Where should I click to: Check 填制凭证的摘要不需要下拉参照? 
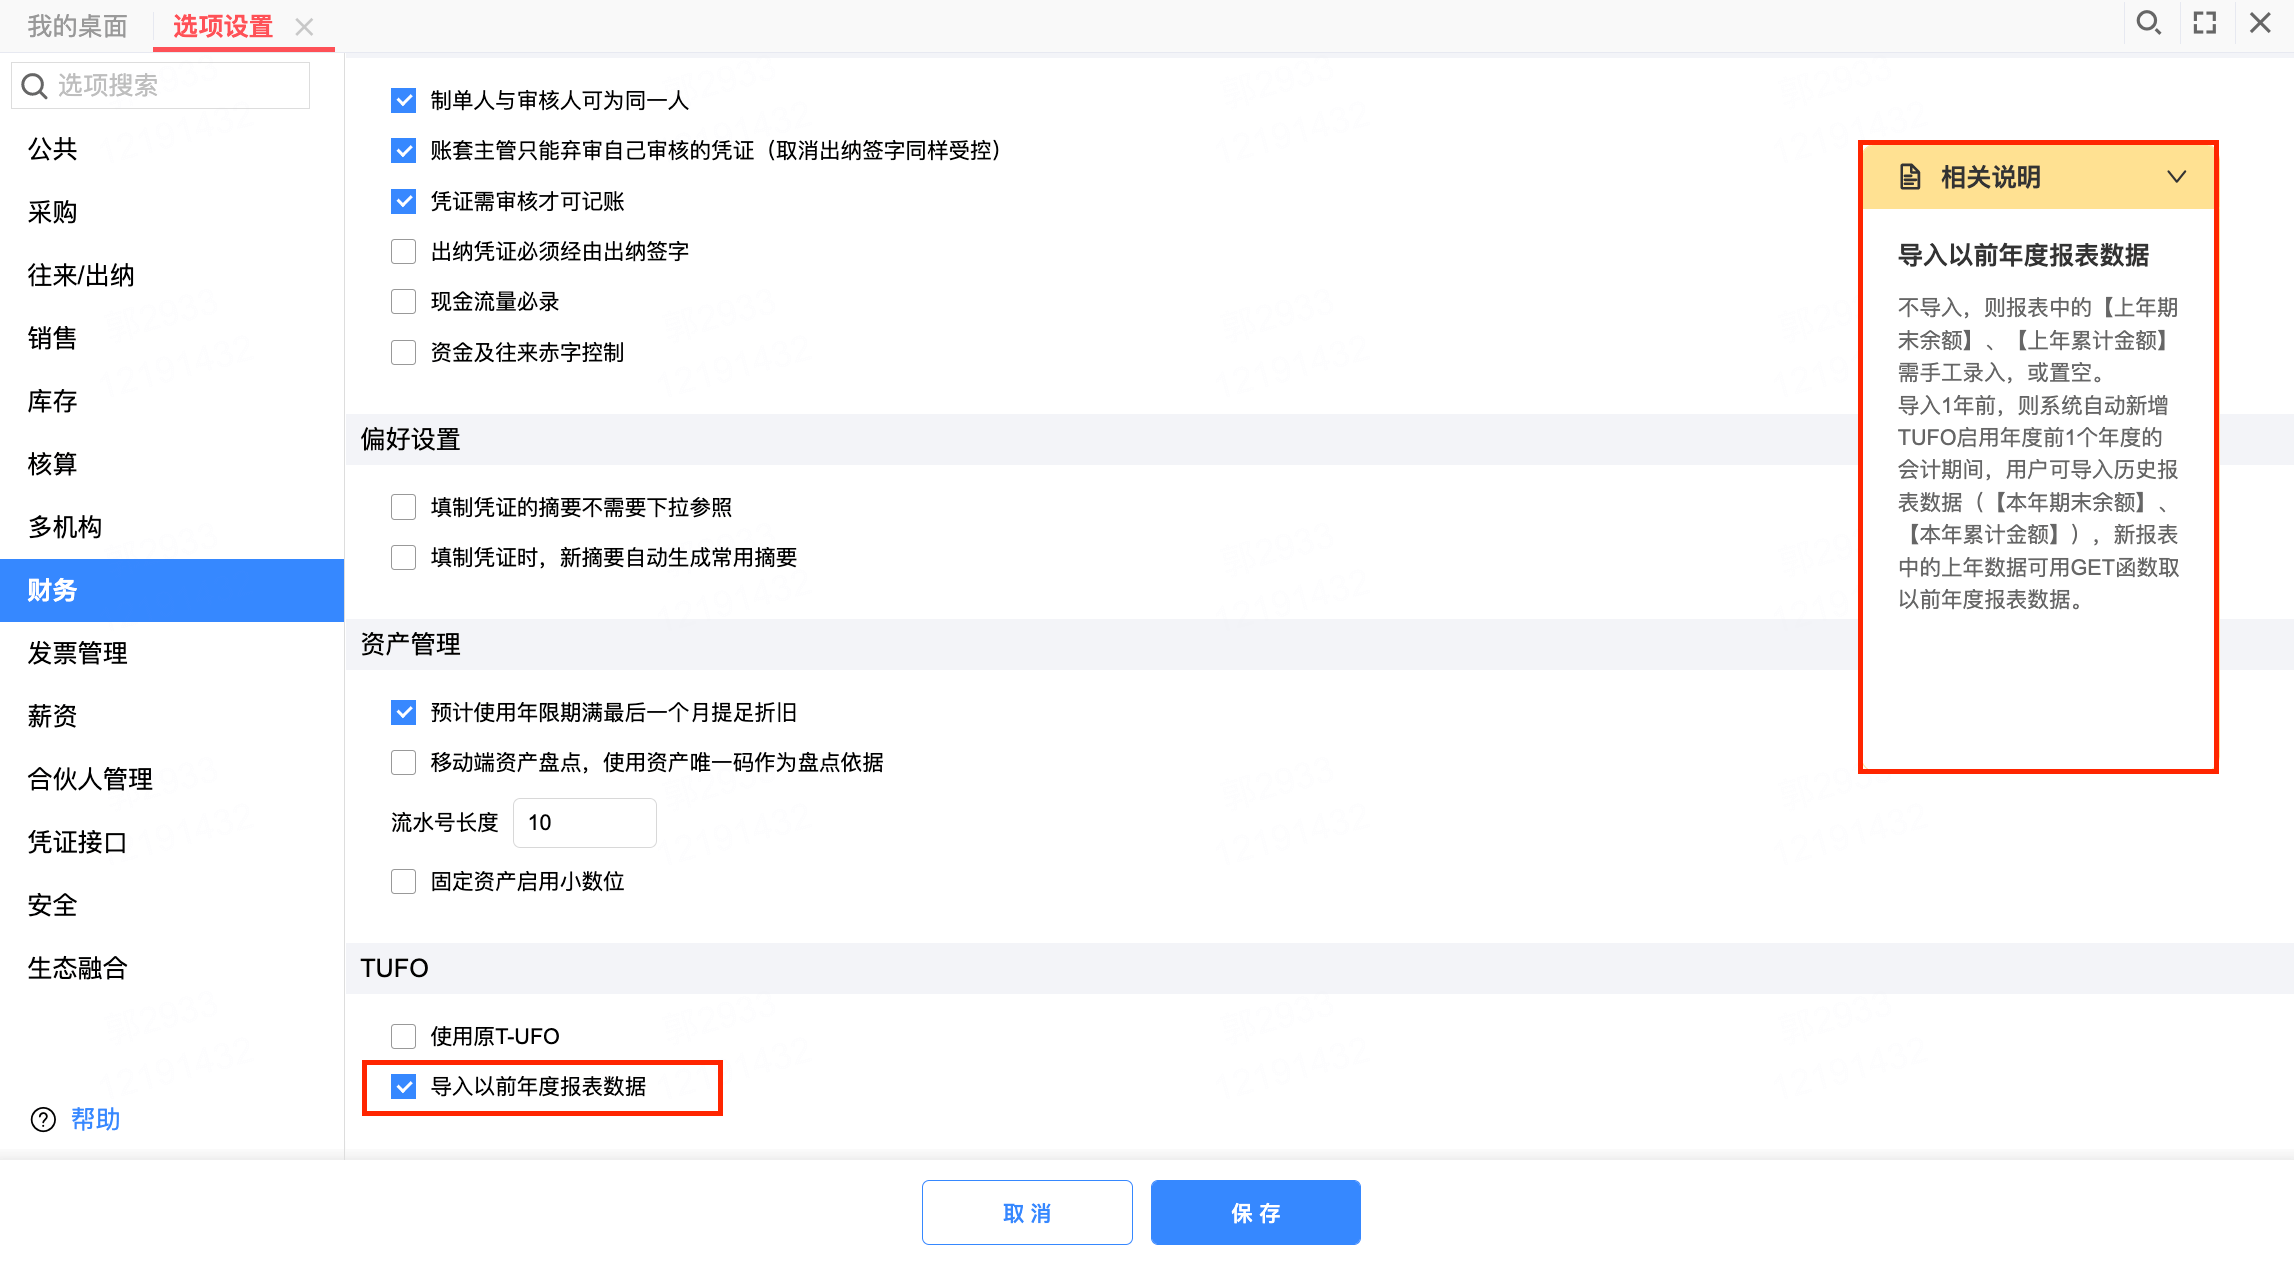click(x=403, y=507)
